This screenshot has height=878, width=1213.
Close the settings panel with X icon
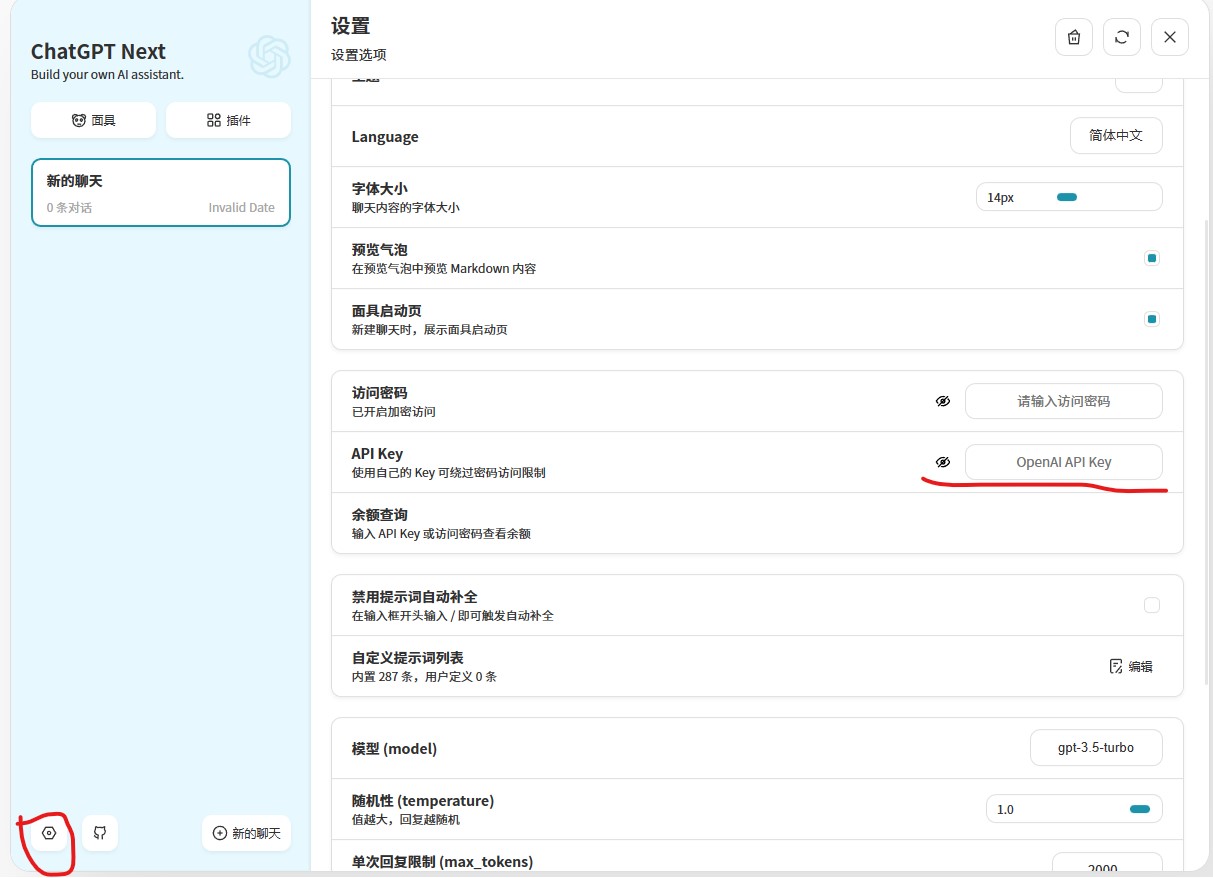(1170, 37)
